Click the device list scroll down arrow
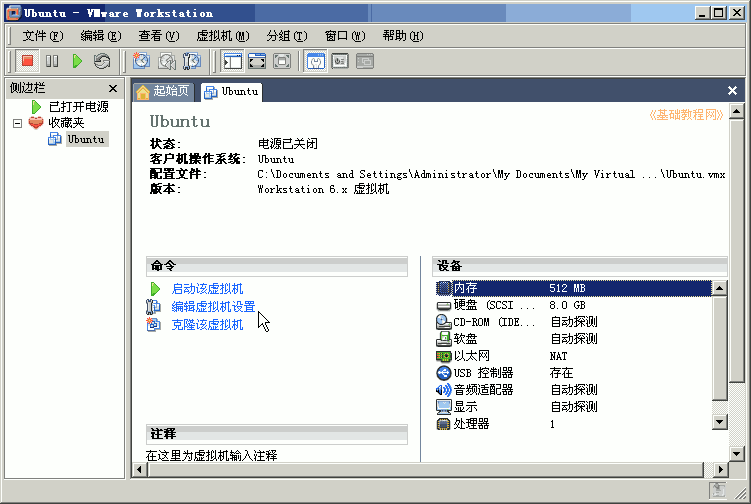This screenshot has width=751, height=504. (720, 422)
